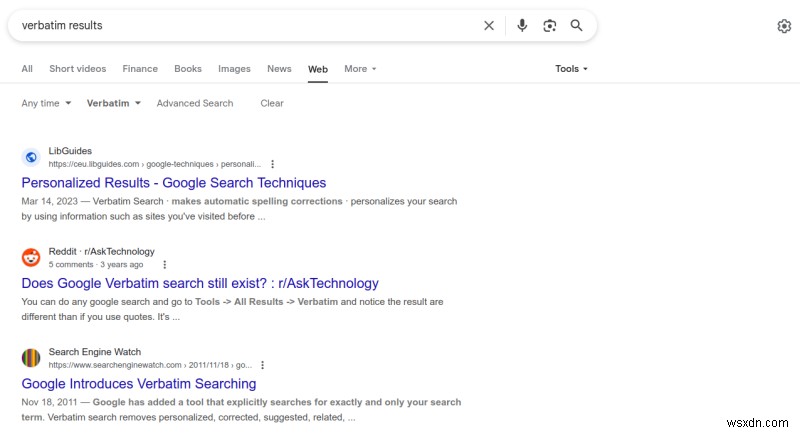
Task: Click the searchenginewatch.com URL breadcrumb
Action: pos(150,365)
